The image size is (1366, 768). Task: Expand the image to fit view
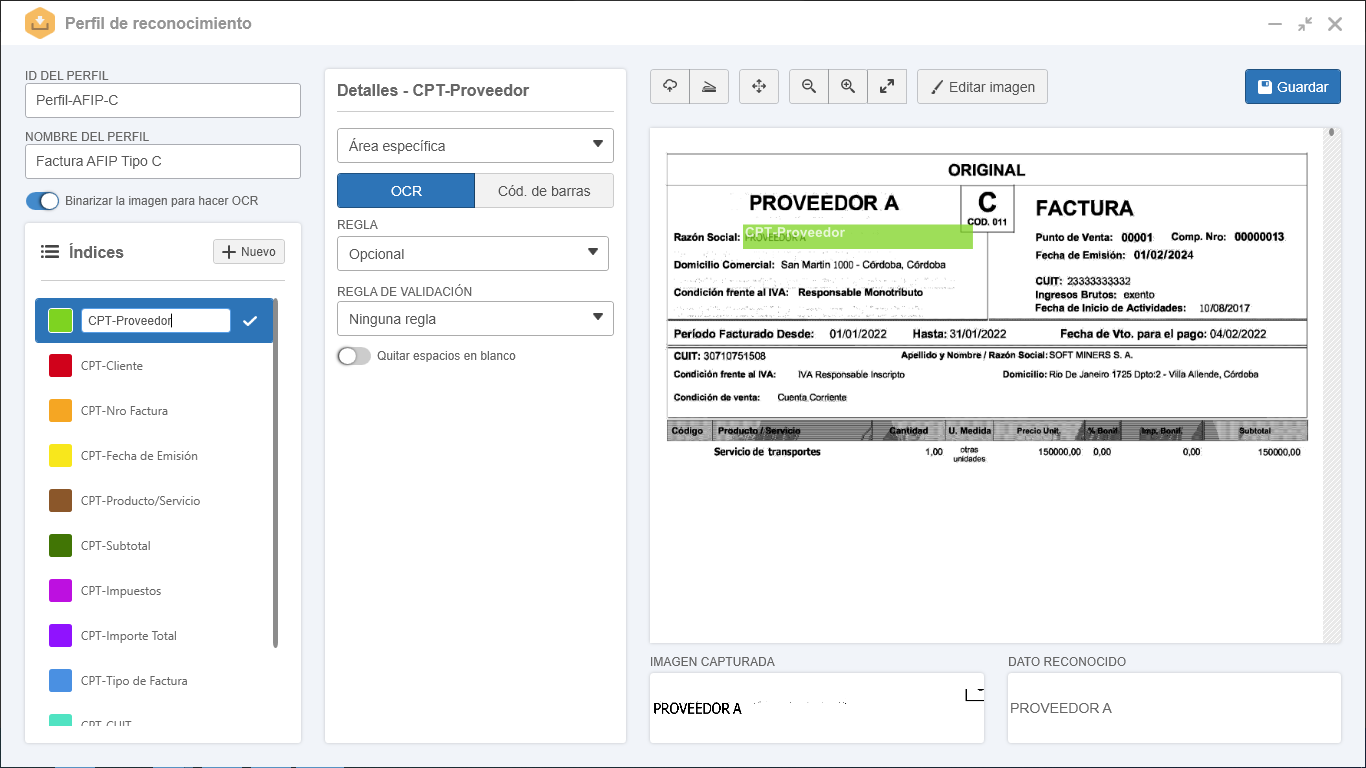coord(887,87)
